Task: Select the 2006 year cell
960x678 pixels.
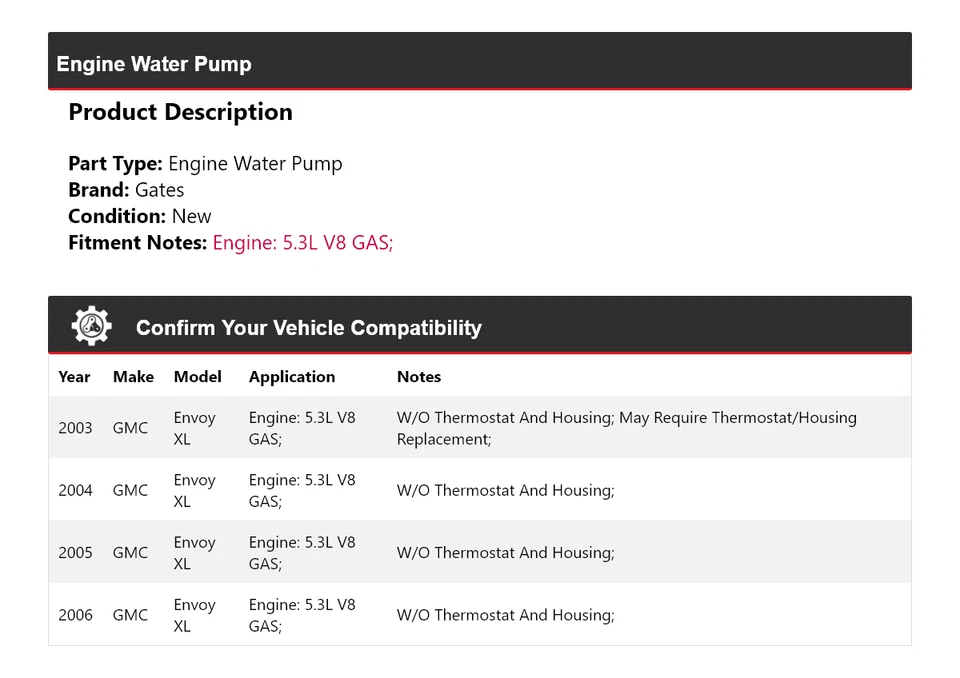Action: coord(75,615)
